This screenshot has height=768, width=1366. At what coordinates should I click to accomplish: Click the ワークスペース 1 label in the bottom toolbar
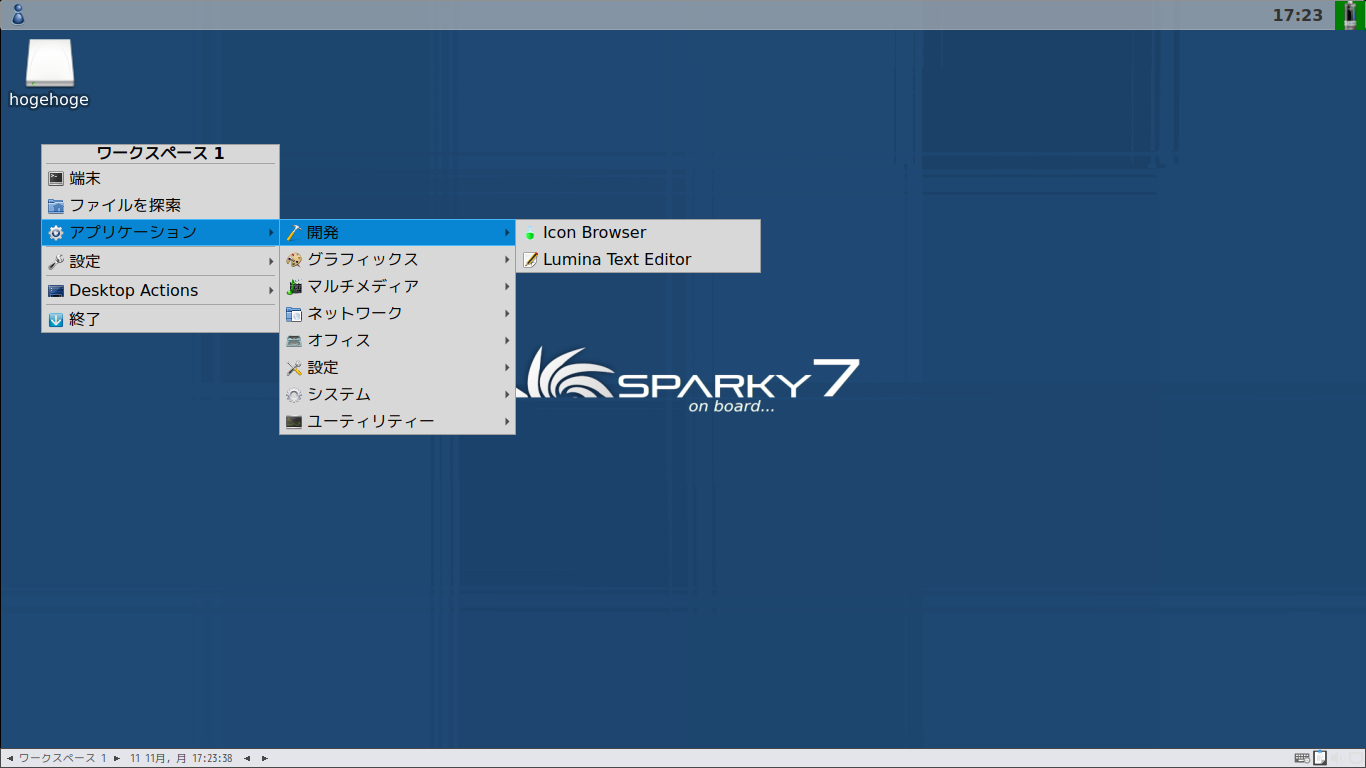pyautogui.click(x=63, y=758)
